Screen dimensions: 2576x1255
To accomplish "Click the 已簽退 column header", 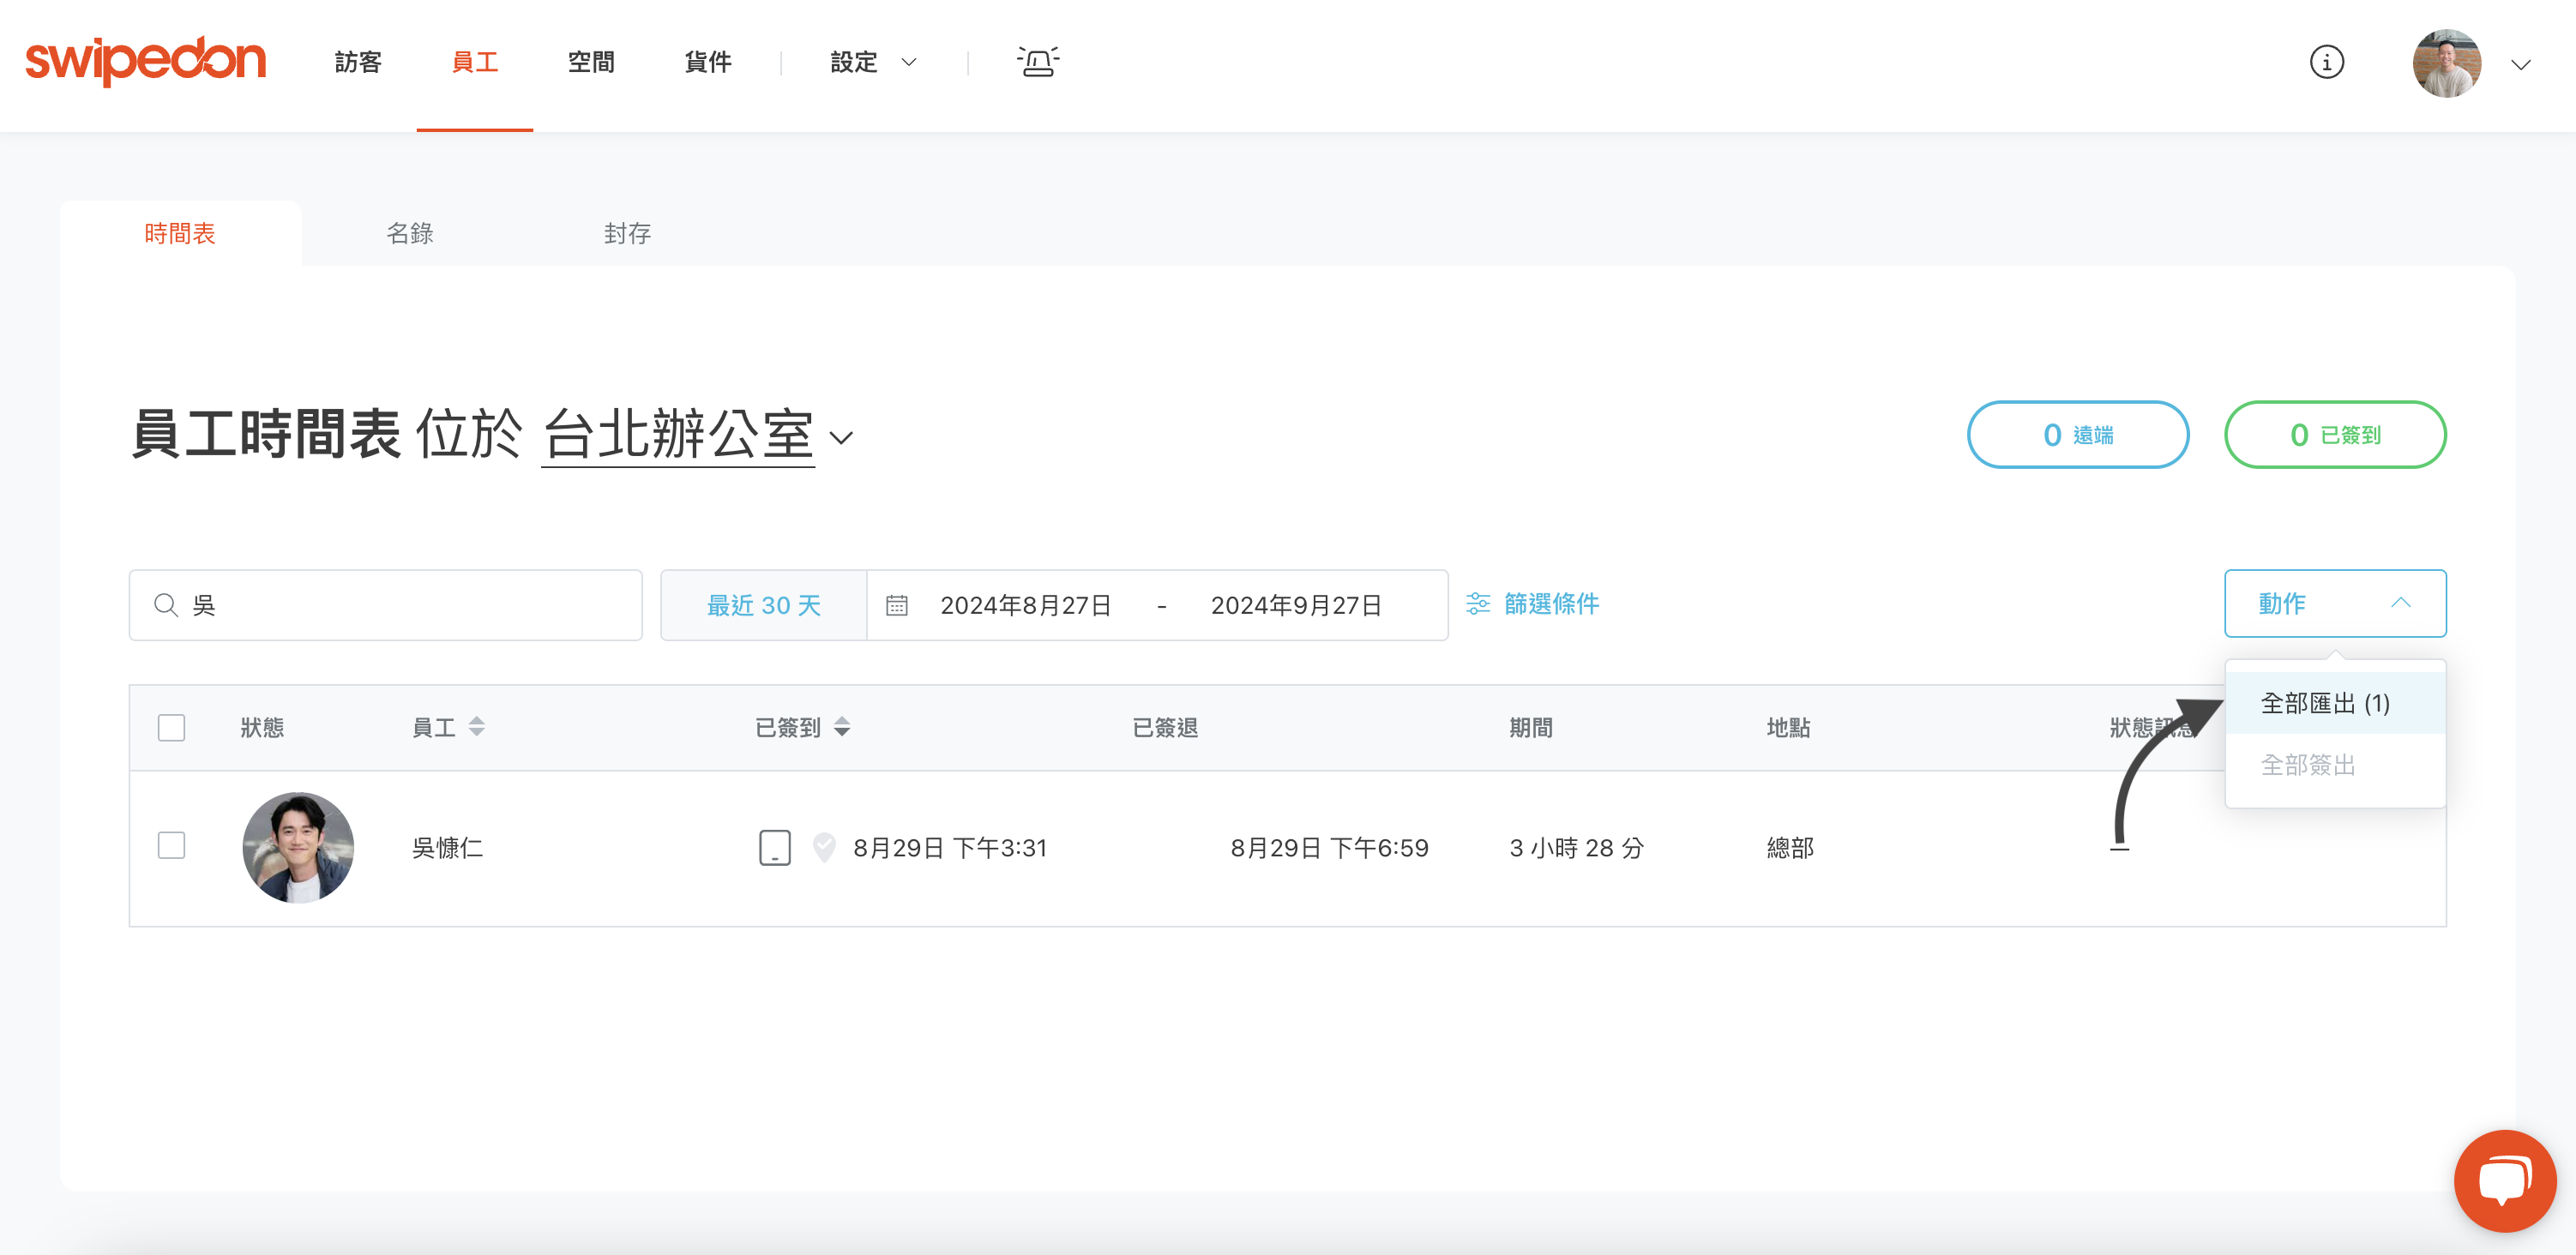I will 1165,727.
